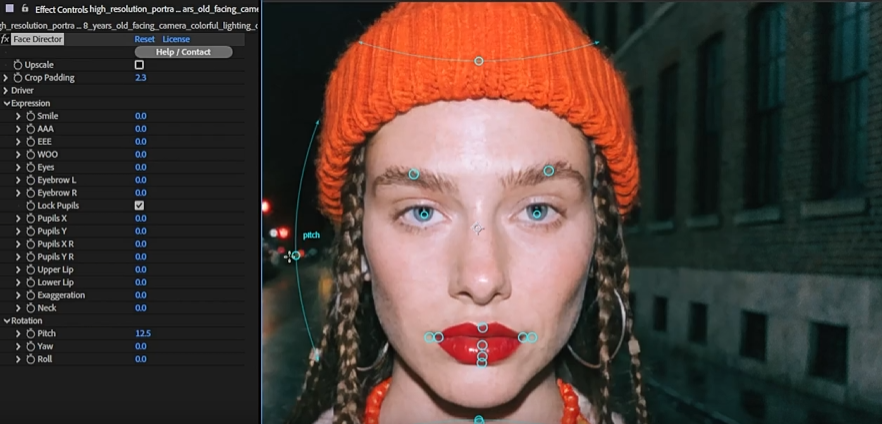
Task: Click the Yaw stopwatch icon
Action: pyautogui.click(x=30, y=346)
